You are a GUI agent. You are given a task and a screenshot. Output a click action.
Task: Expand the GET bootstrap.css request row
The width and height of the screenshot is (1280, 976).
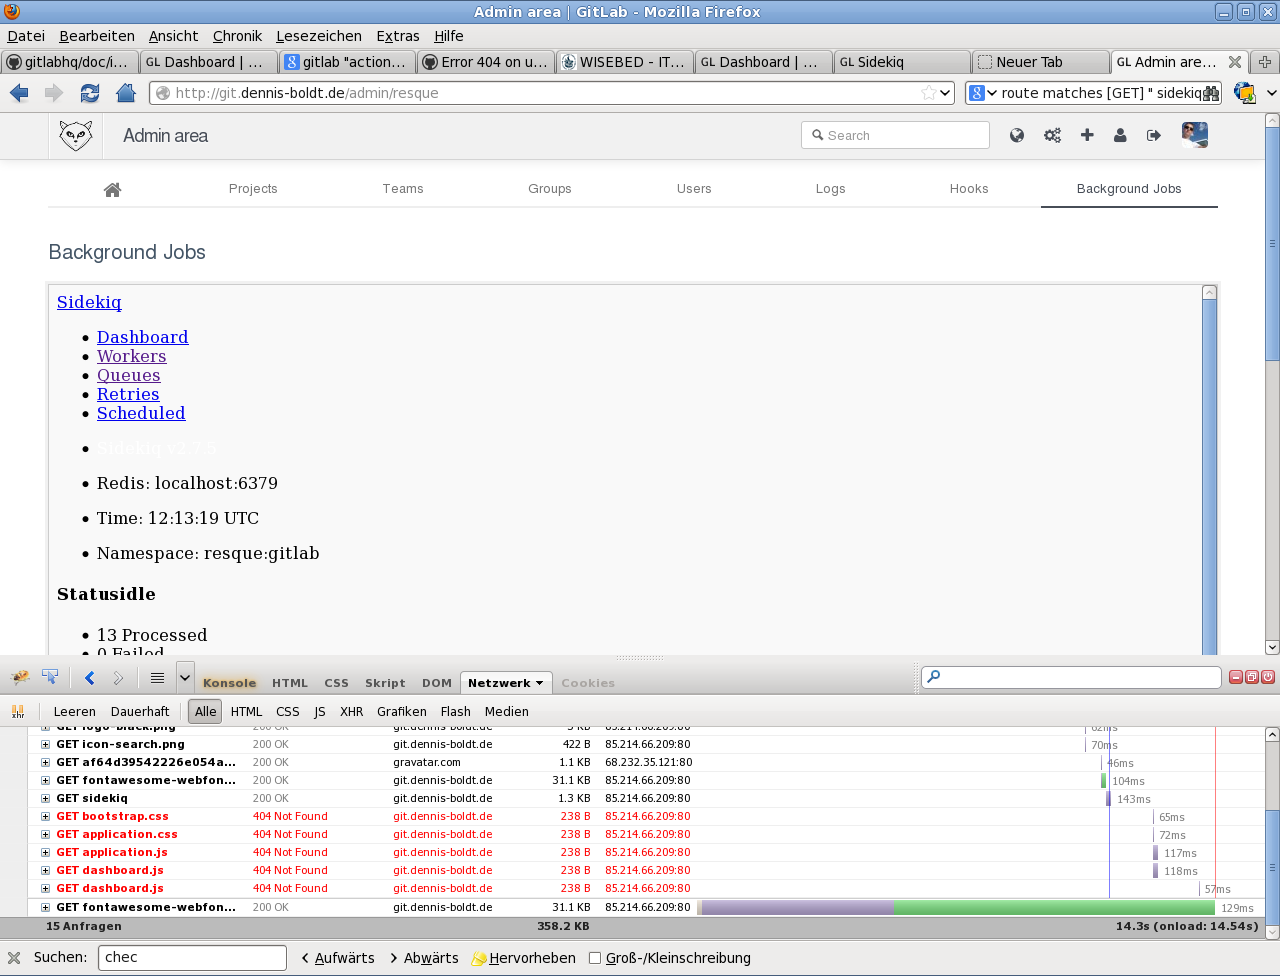[45, 817]
